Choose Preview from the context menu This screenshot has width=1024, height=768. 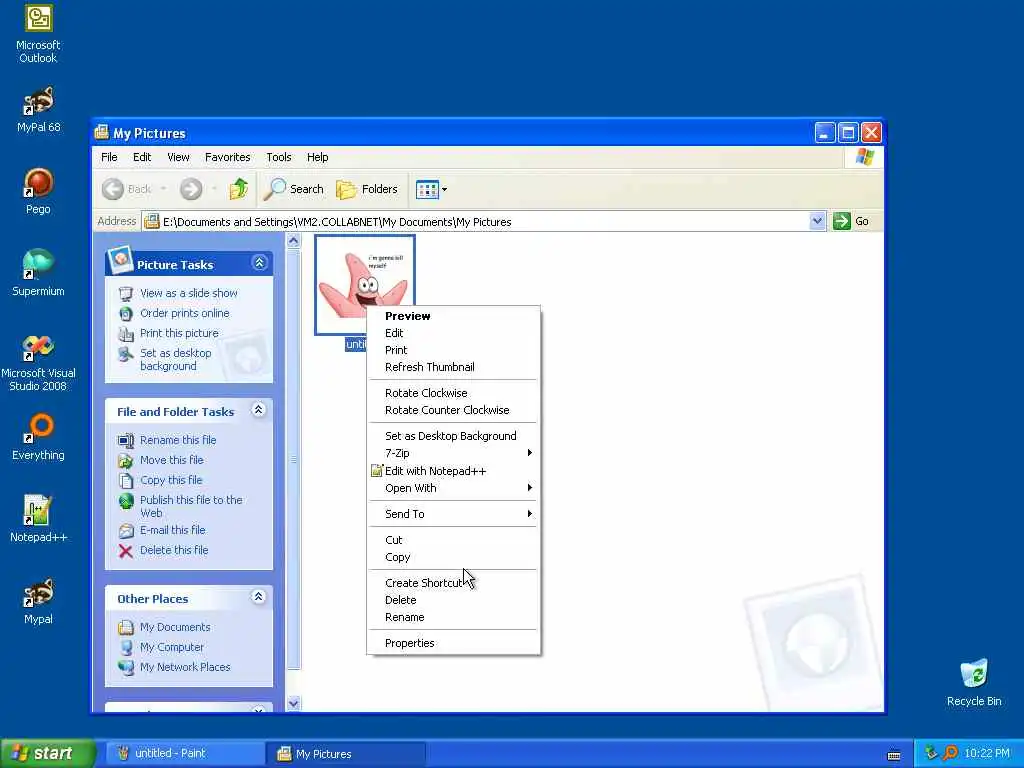[x=453, y=316]
